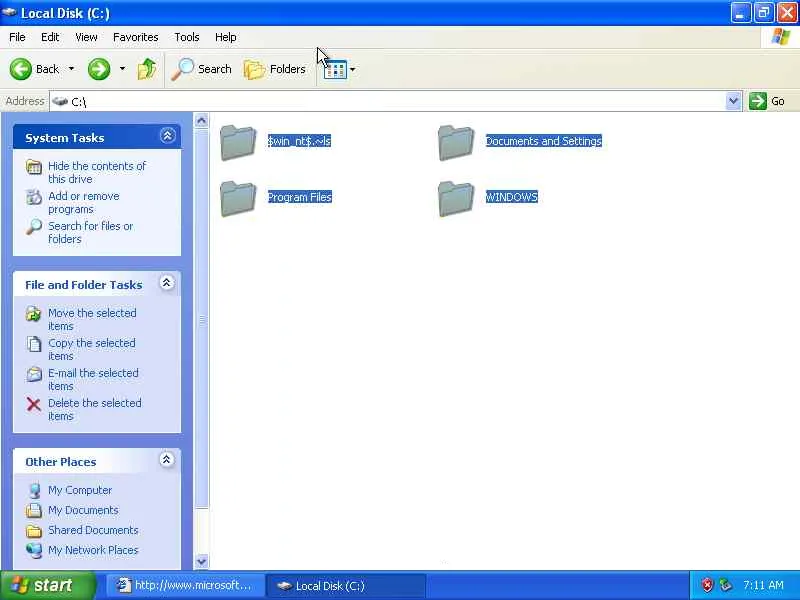Click the sidebar scroll down arrow
This screenshot has height=600, width=800.
coord(202,562)
